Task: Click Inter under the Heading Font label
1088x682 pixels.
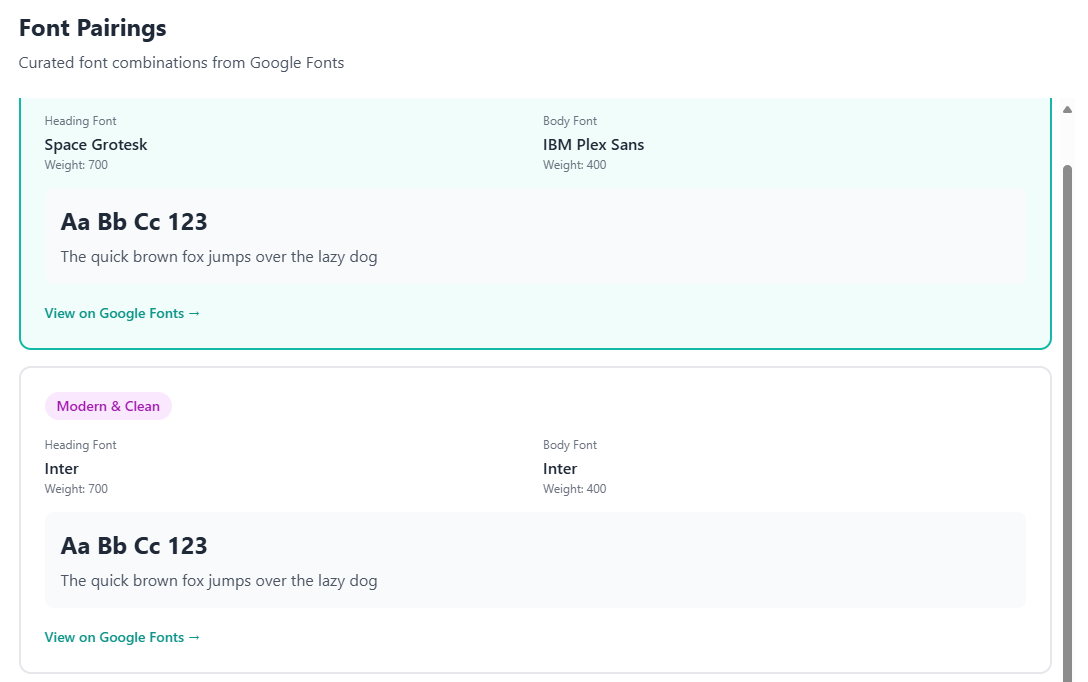Action: click(x=62, y=469)
